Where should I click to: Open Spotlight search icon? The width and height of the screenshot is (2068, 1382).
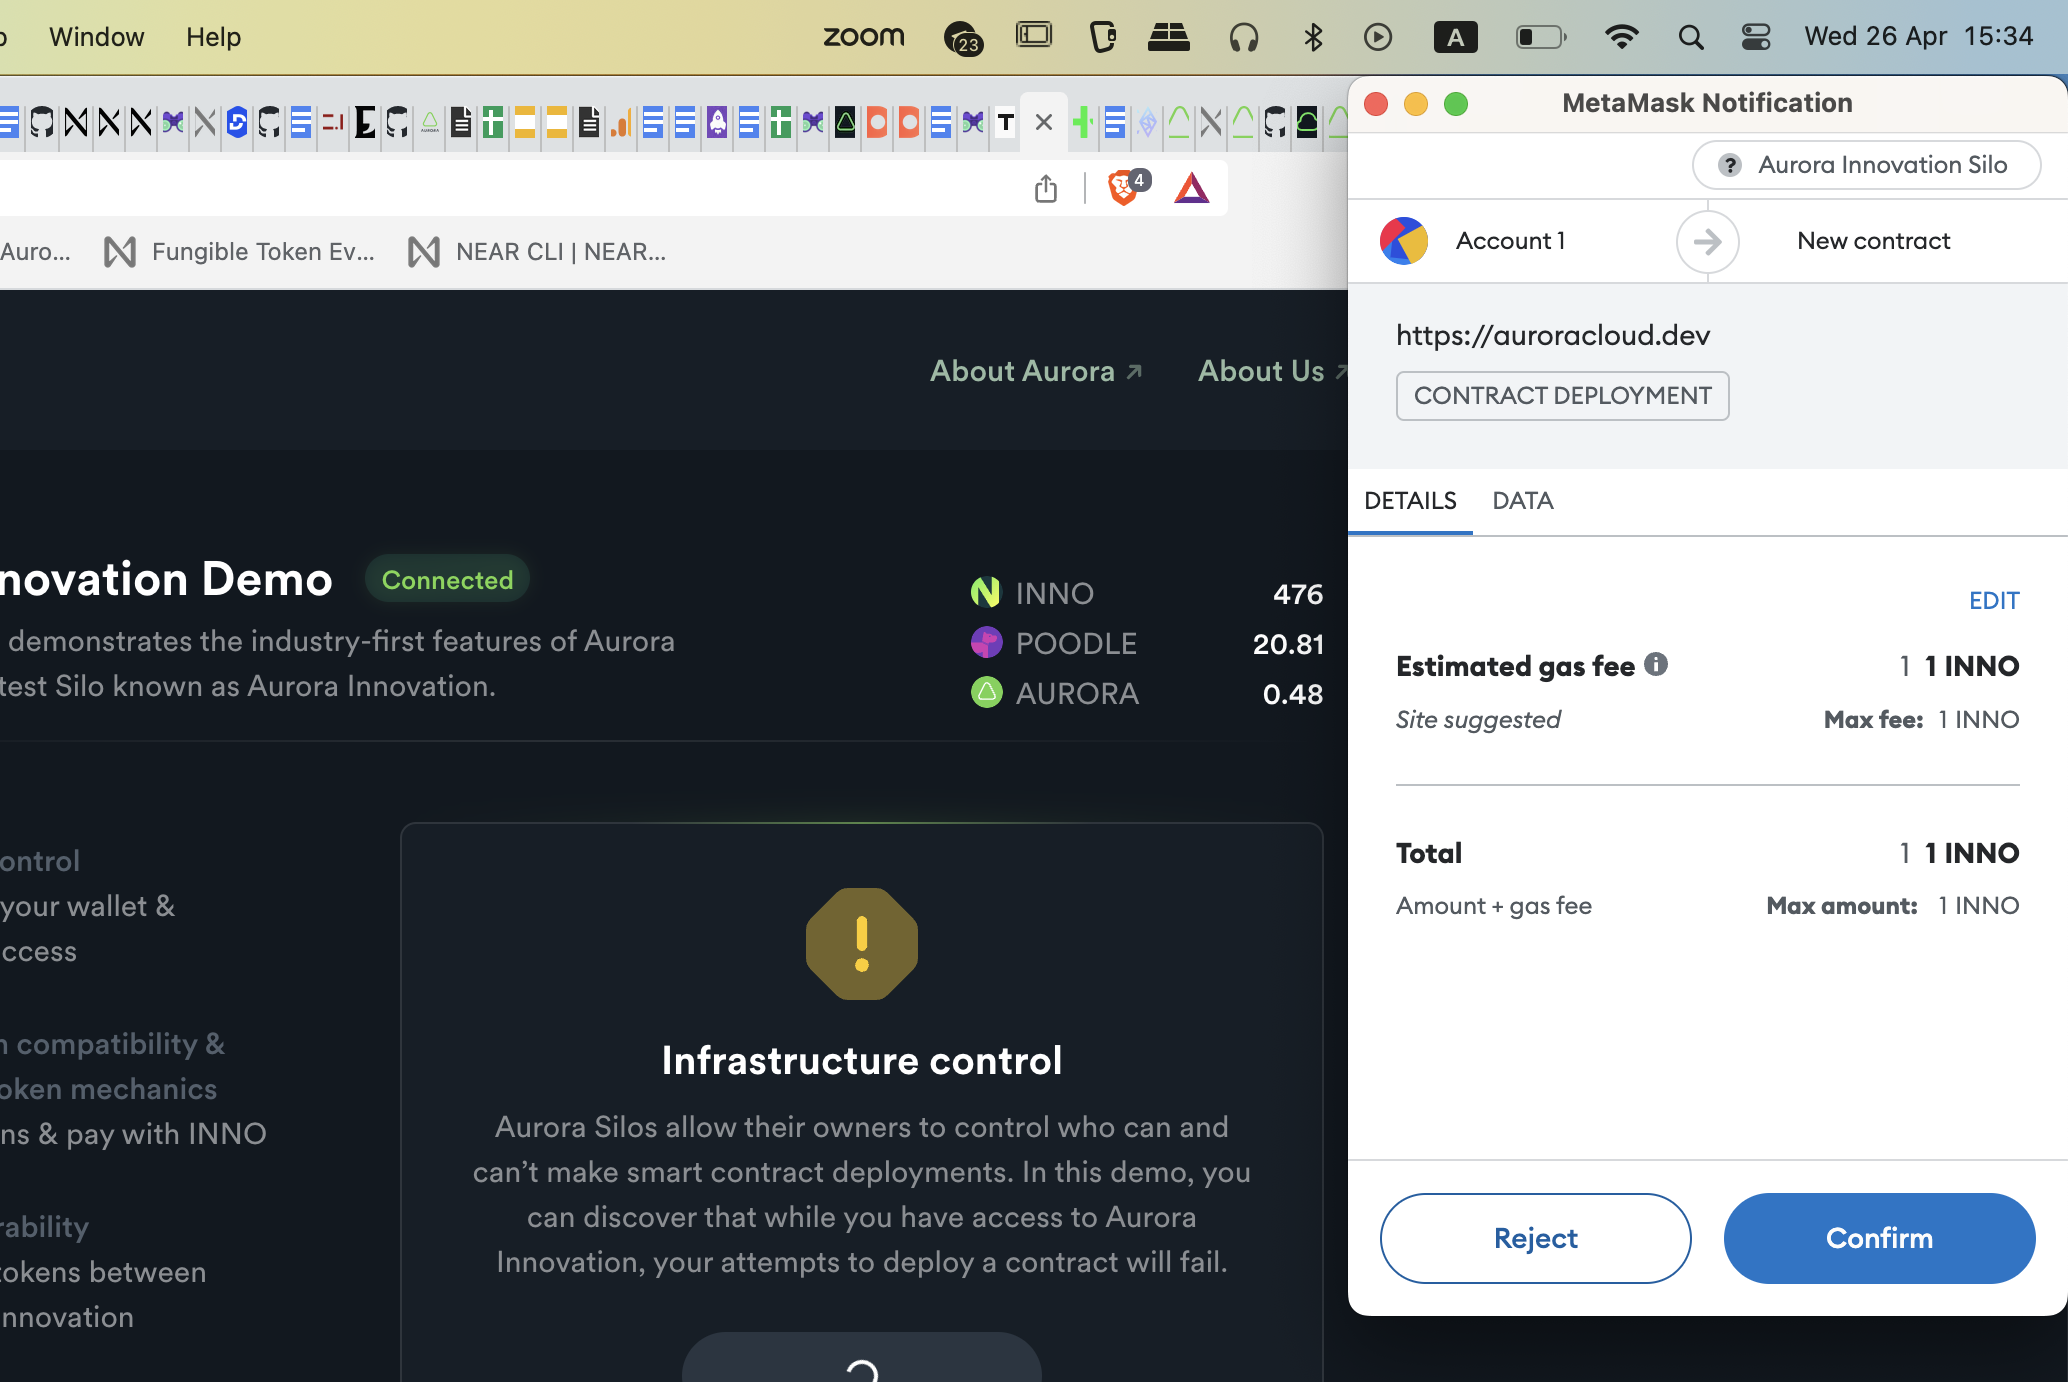[x=1690, y=37]
